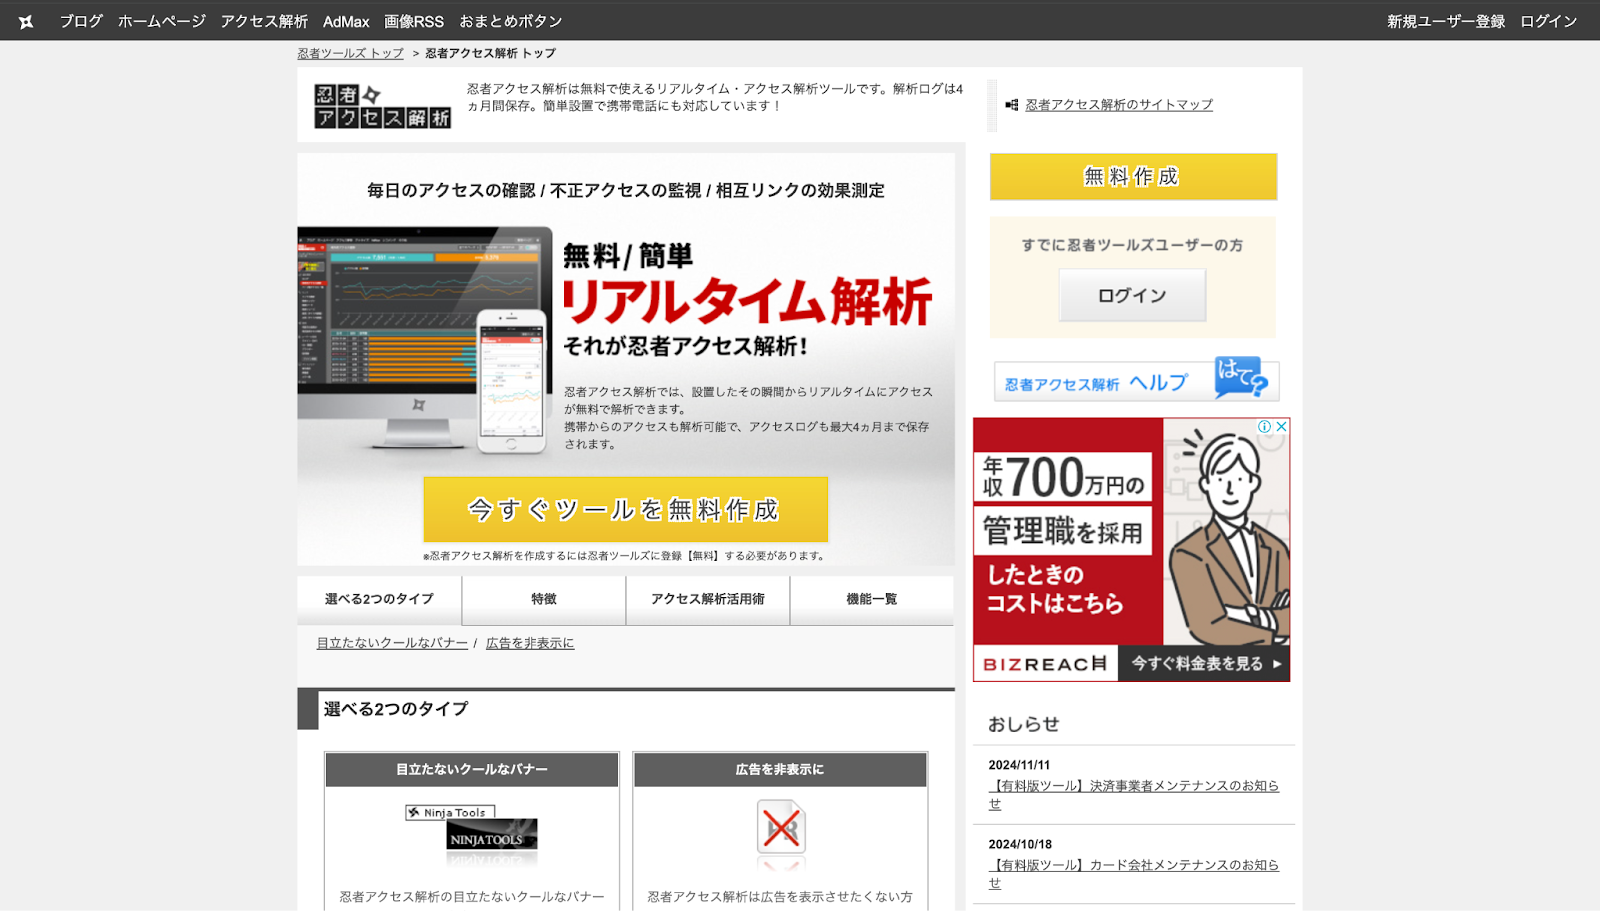1600x911 pixels.
Task: Switch to アクセス解析活用術 tab
Action: pyautogui.click(x=708, y=599)
